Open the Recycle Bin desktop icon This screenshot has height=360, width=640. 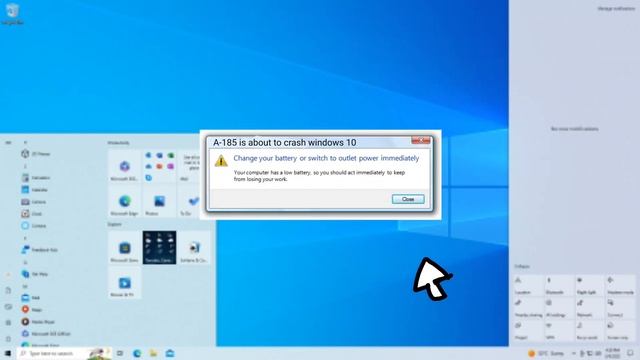pos(12,13)
